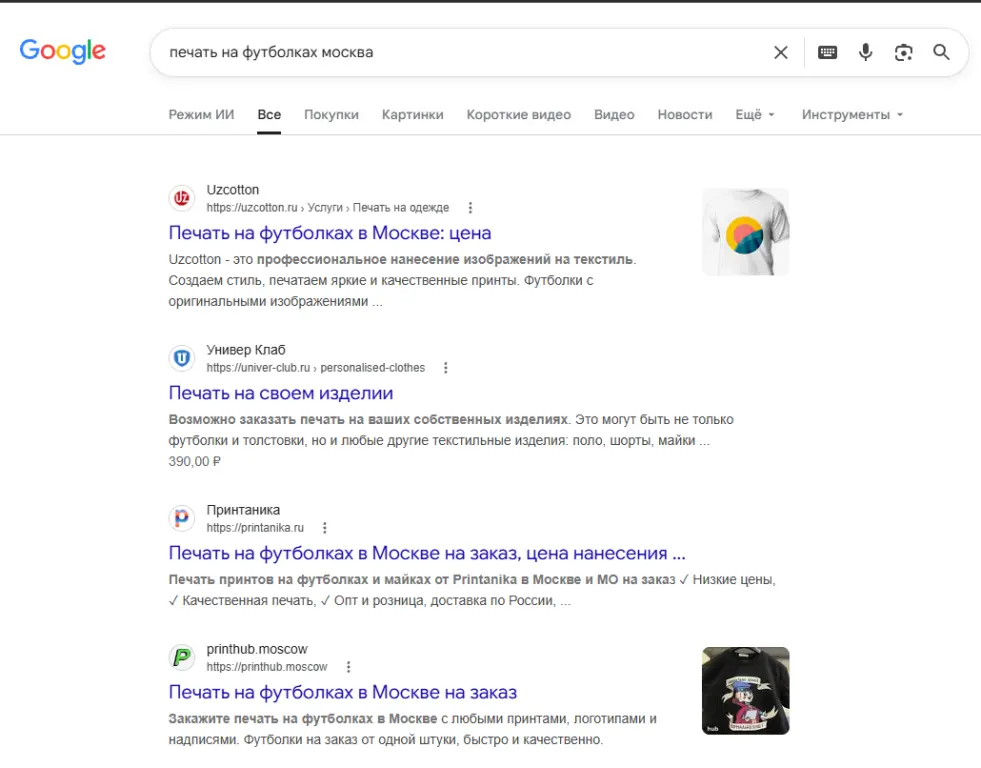The image size is (981, 768).
Task: Click snippet starting Uzcotton - это профессиональное
Action: (402, 280)
